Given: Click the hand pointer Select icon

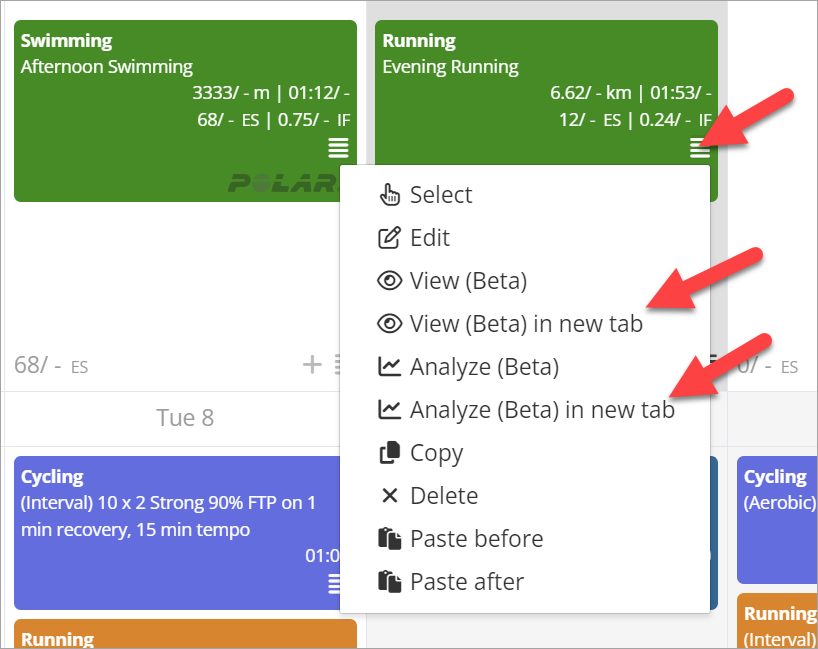Looking at the screenshot, I should tap(390, 195).
